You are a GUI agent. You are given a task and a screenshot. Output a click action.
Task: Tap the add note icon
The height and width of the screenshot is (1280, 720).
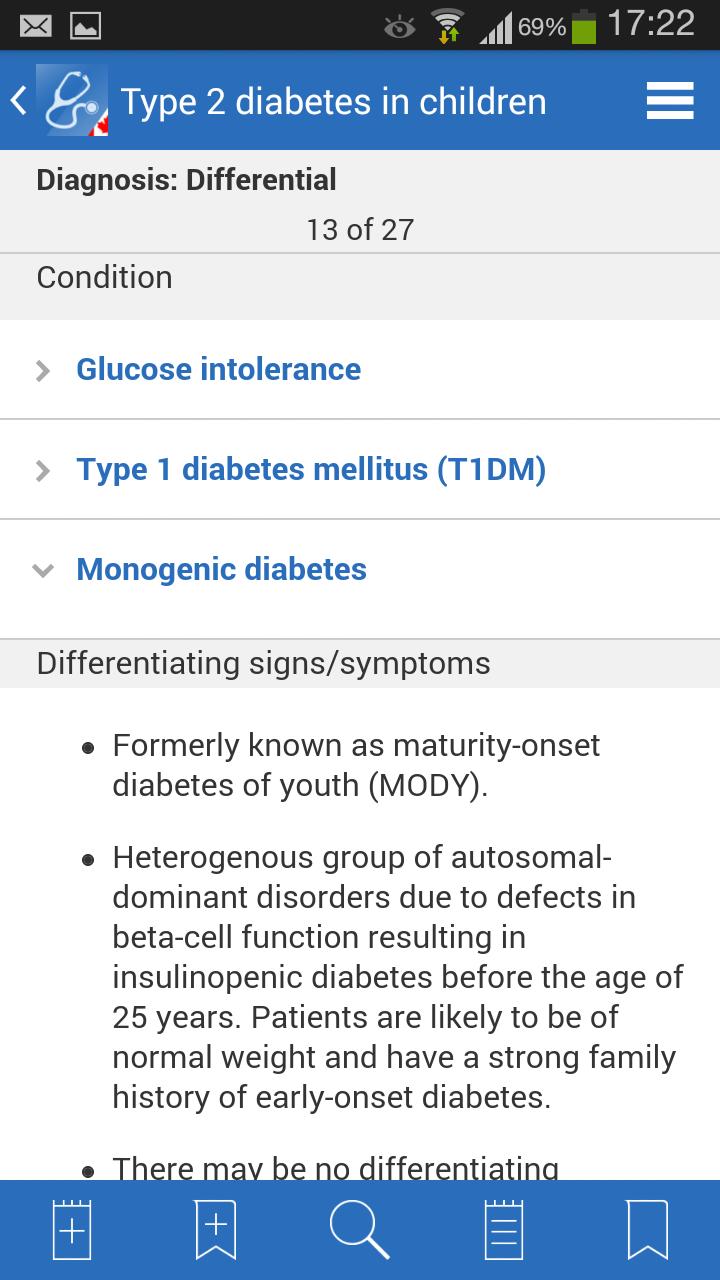72,1229
